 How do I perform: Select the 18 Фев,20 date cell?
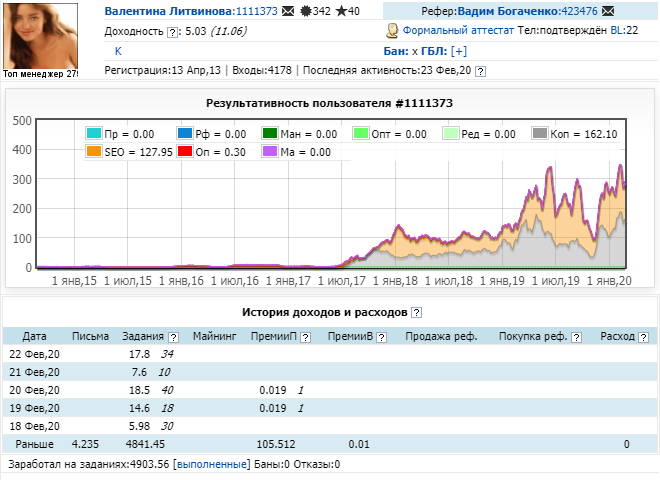point(35,426)
